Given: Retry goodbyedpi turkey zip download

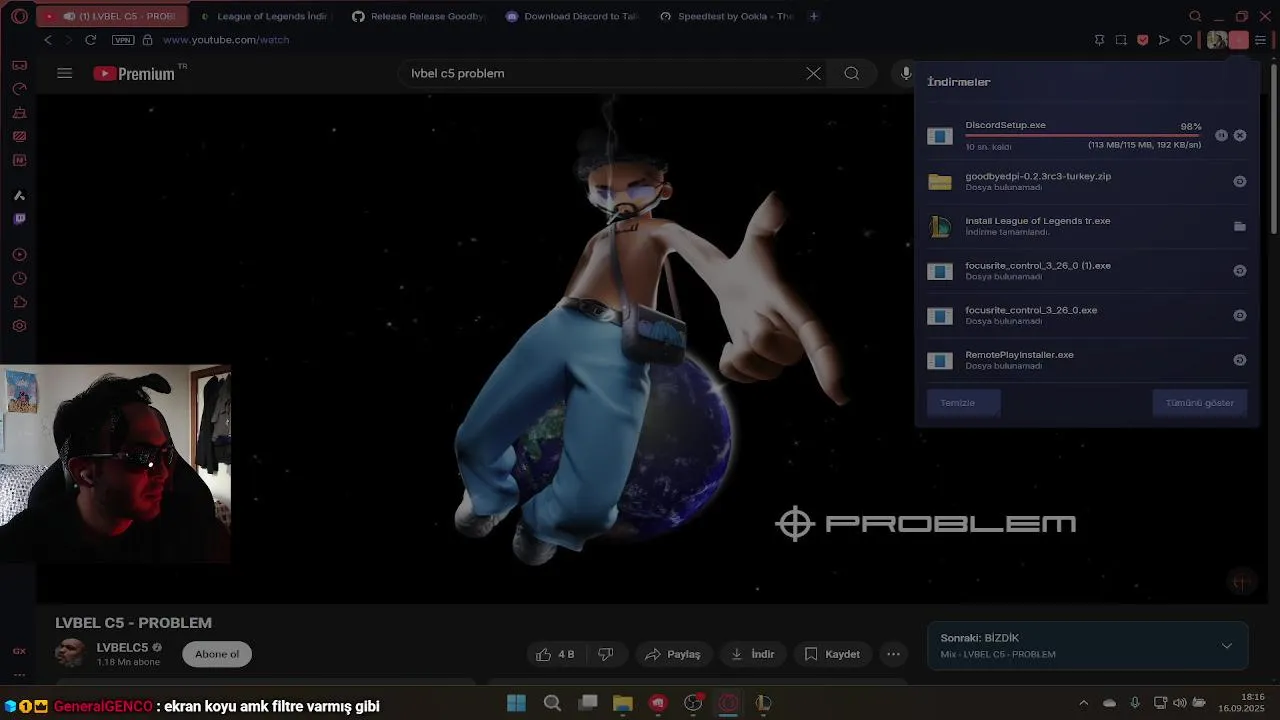Looking at the screenshot, I should click(1240, 181).
